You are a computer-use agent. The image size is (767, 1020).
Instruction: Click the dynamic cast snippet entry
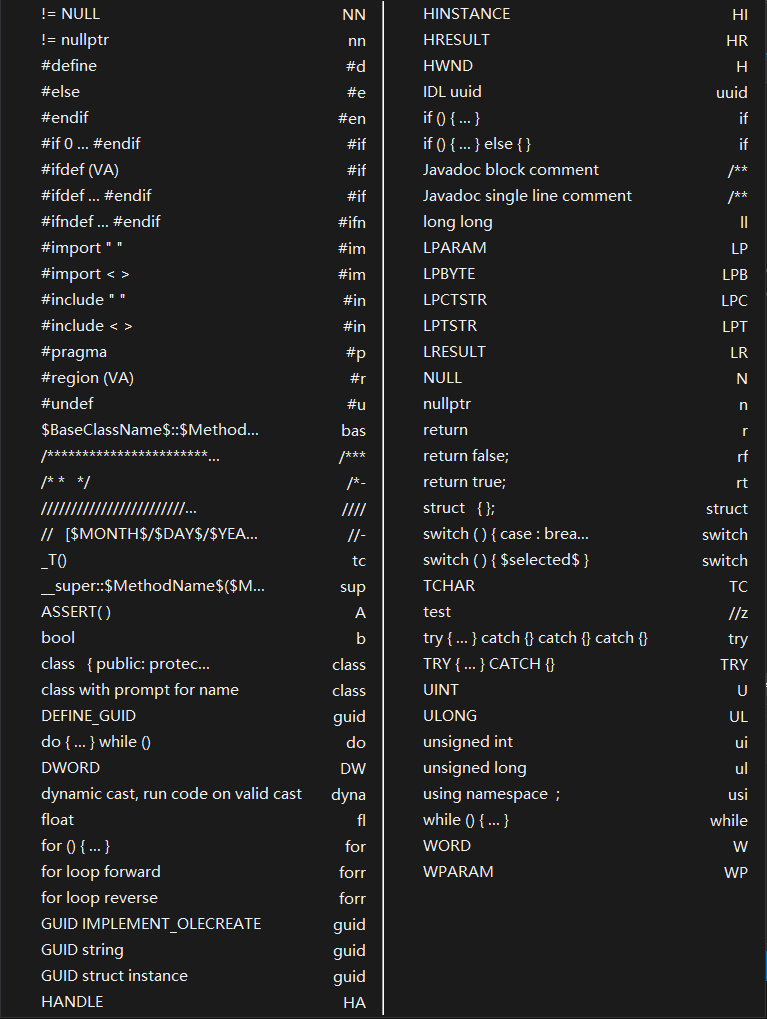tap(169, 793)
